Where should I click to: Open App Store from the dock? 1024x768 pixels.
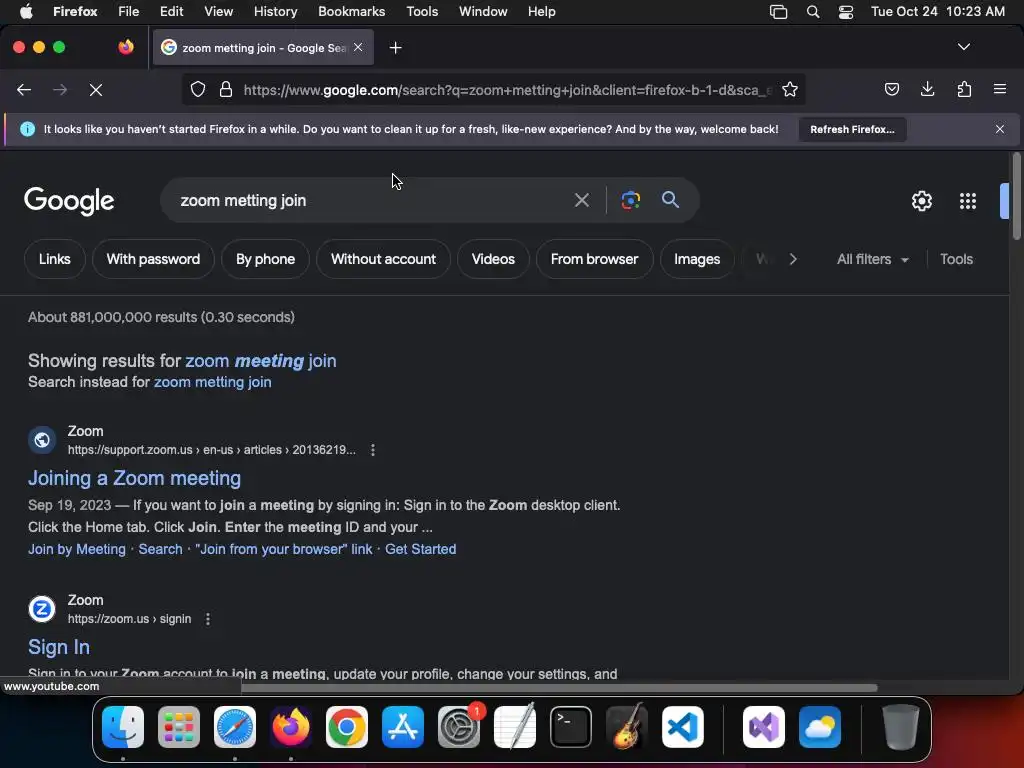(403, 727)
